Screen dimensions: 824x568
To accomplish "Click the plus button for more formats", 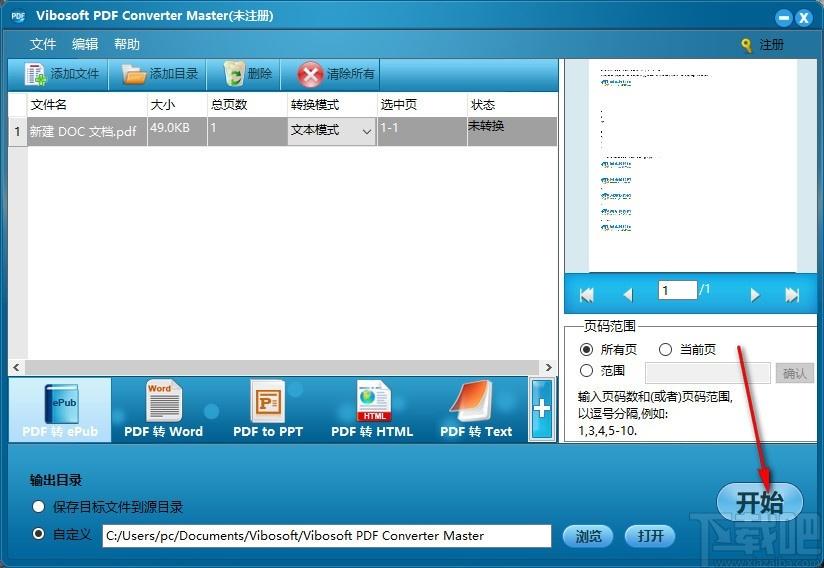I will [x=542, y=409].
